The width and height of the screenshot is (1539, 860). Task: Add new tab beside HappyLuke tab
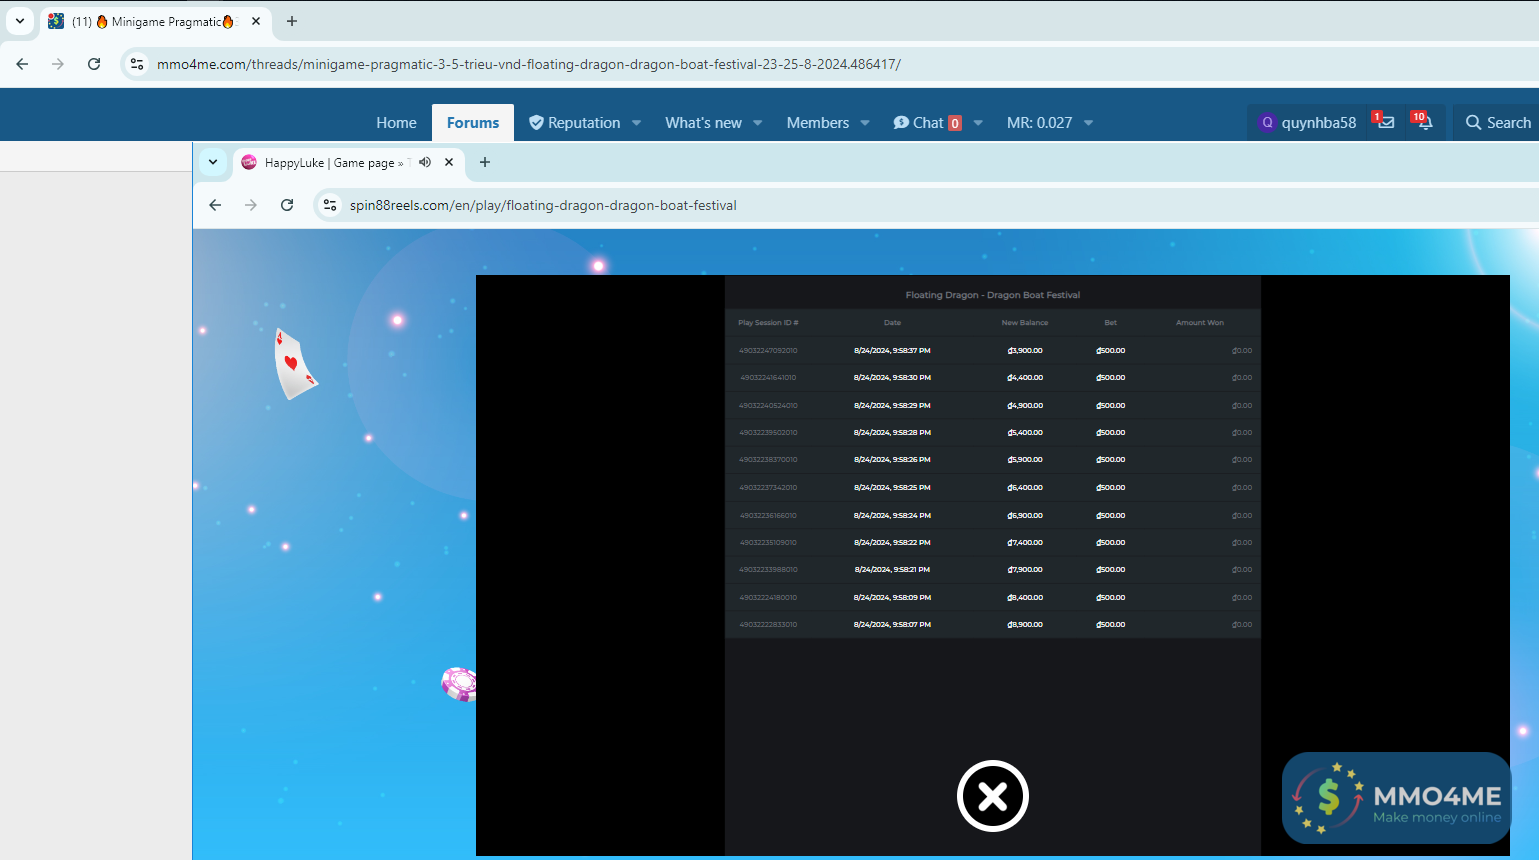point(485,162)
